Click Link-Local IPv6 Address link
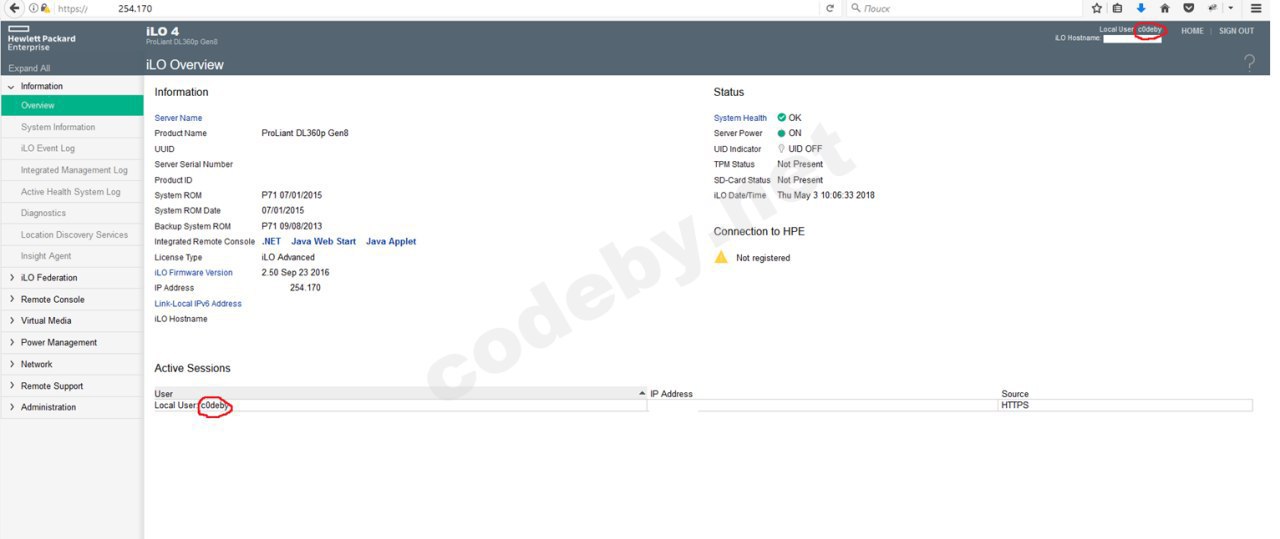1280x539 pixels. [198, 303]
